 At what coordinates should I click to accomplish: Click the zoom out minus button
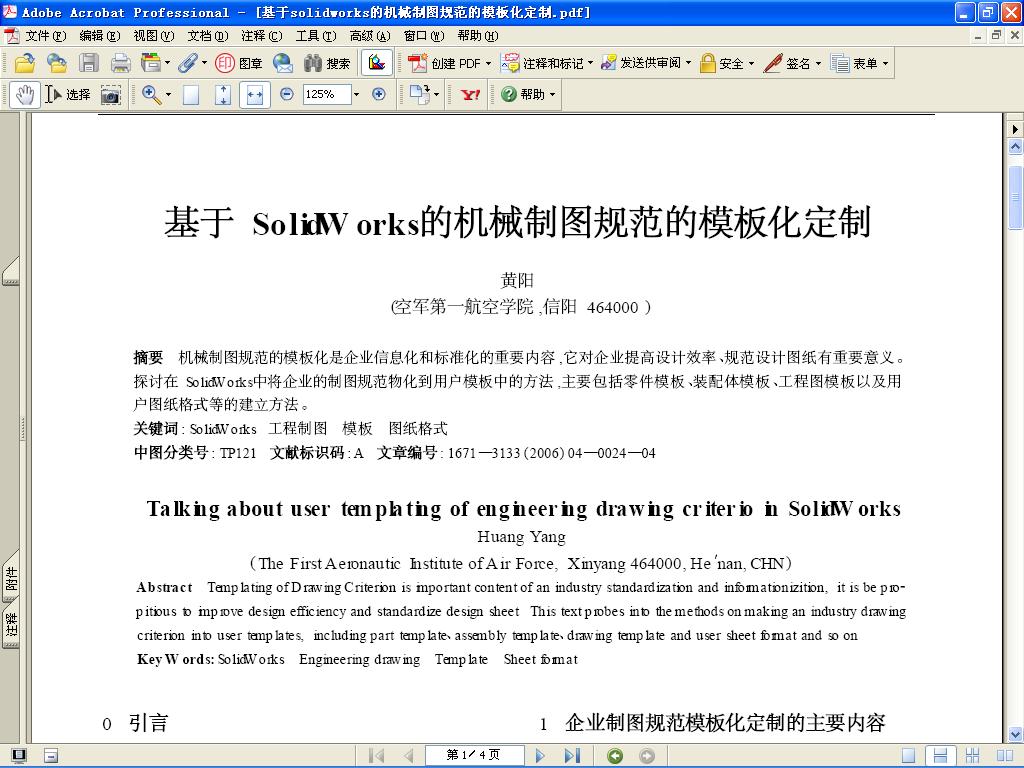coord(286,94)
